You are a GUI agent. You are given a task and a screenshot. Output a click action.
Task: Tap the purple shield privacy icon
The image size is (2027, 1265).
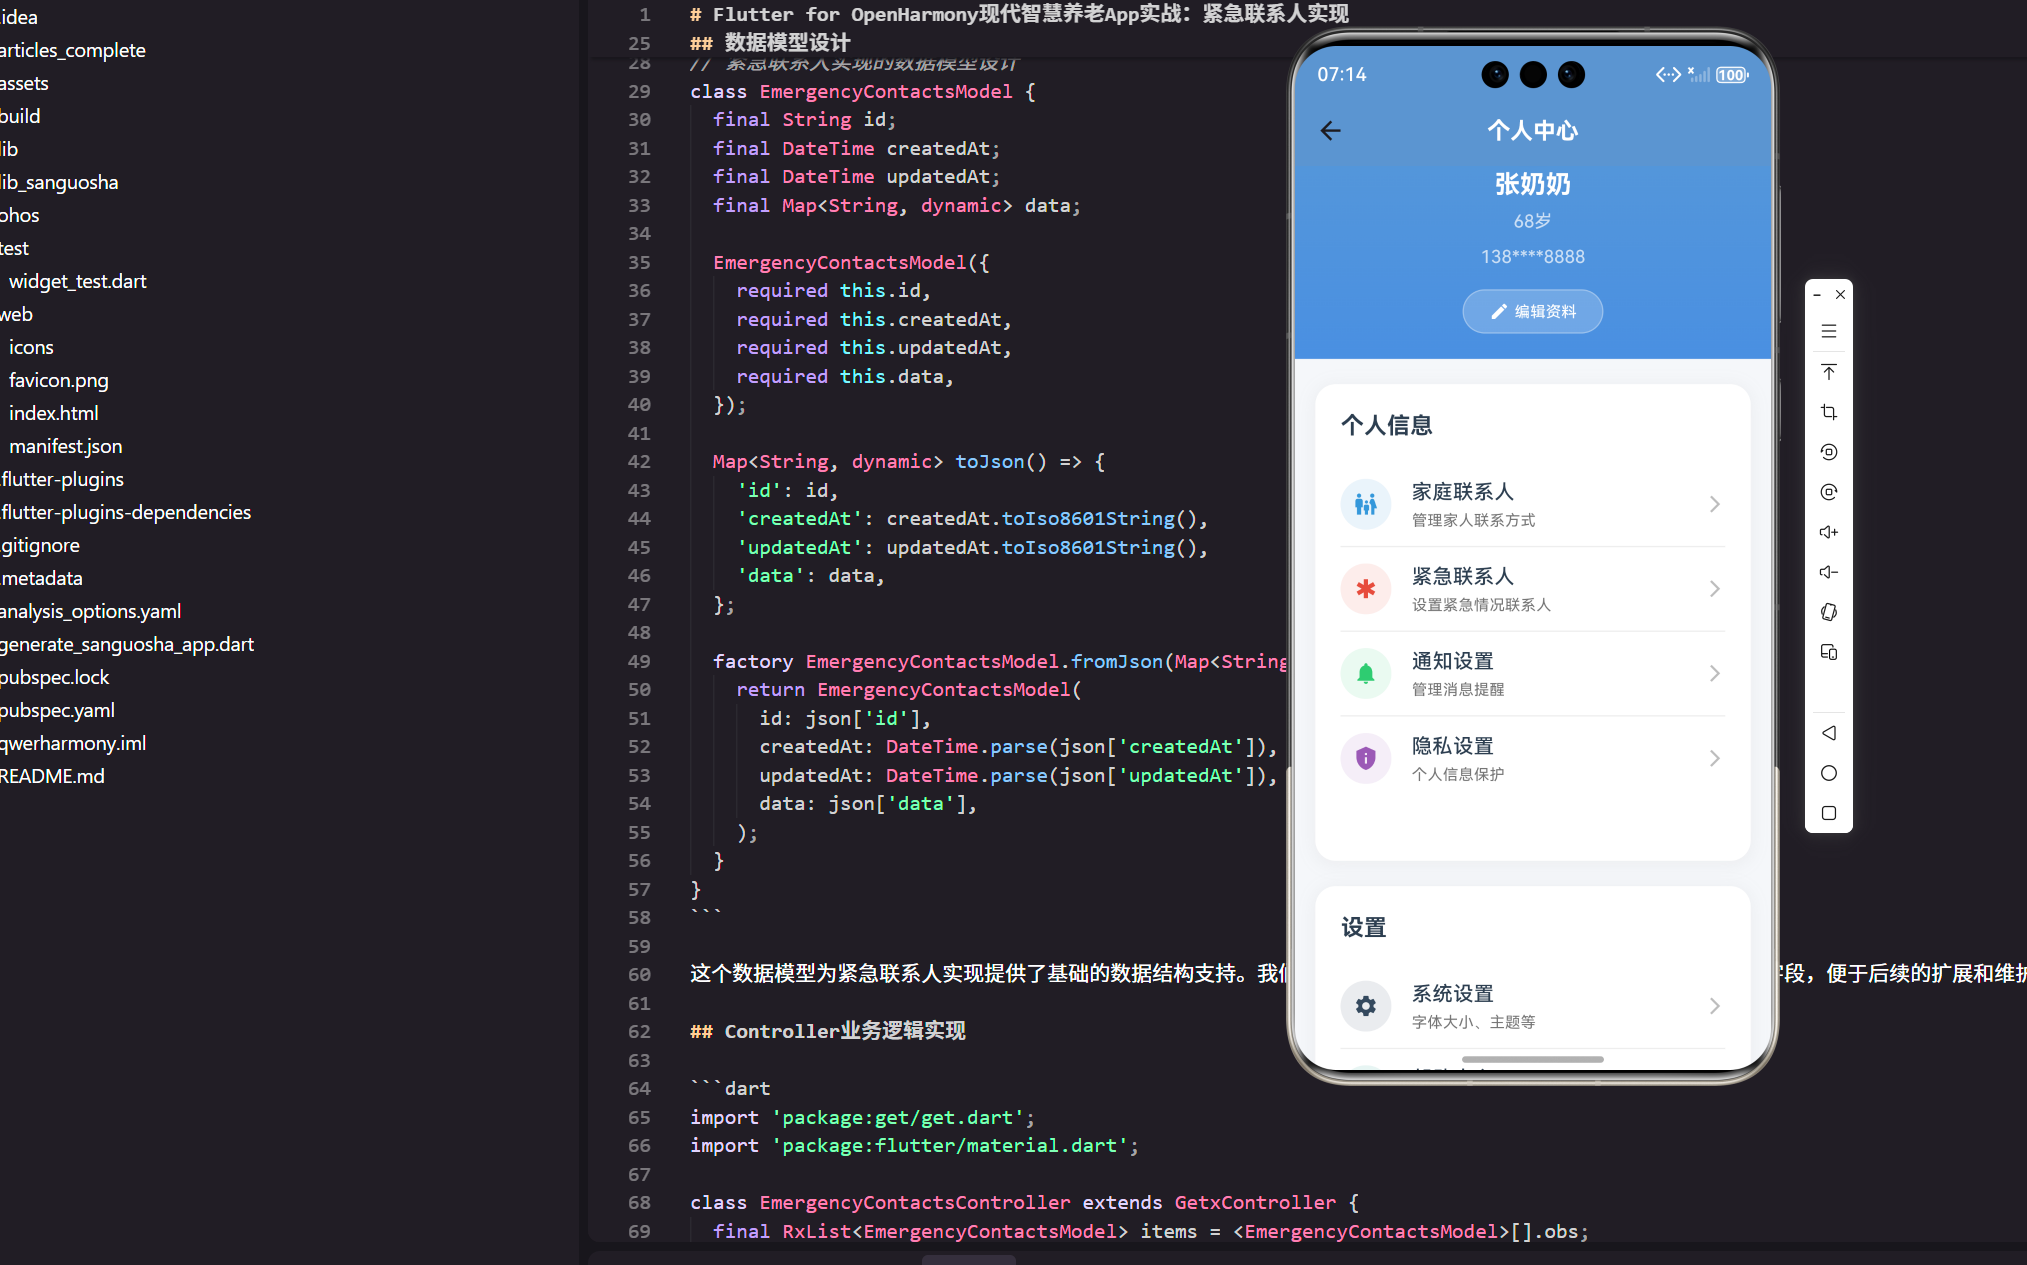point(1365,759)
